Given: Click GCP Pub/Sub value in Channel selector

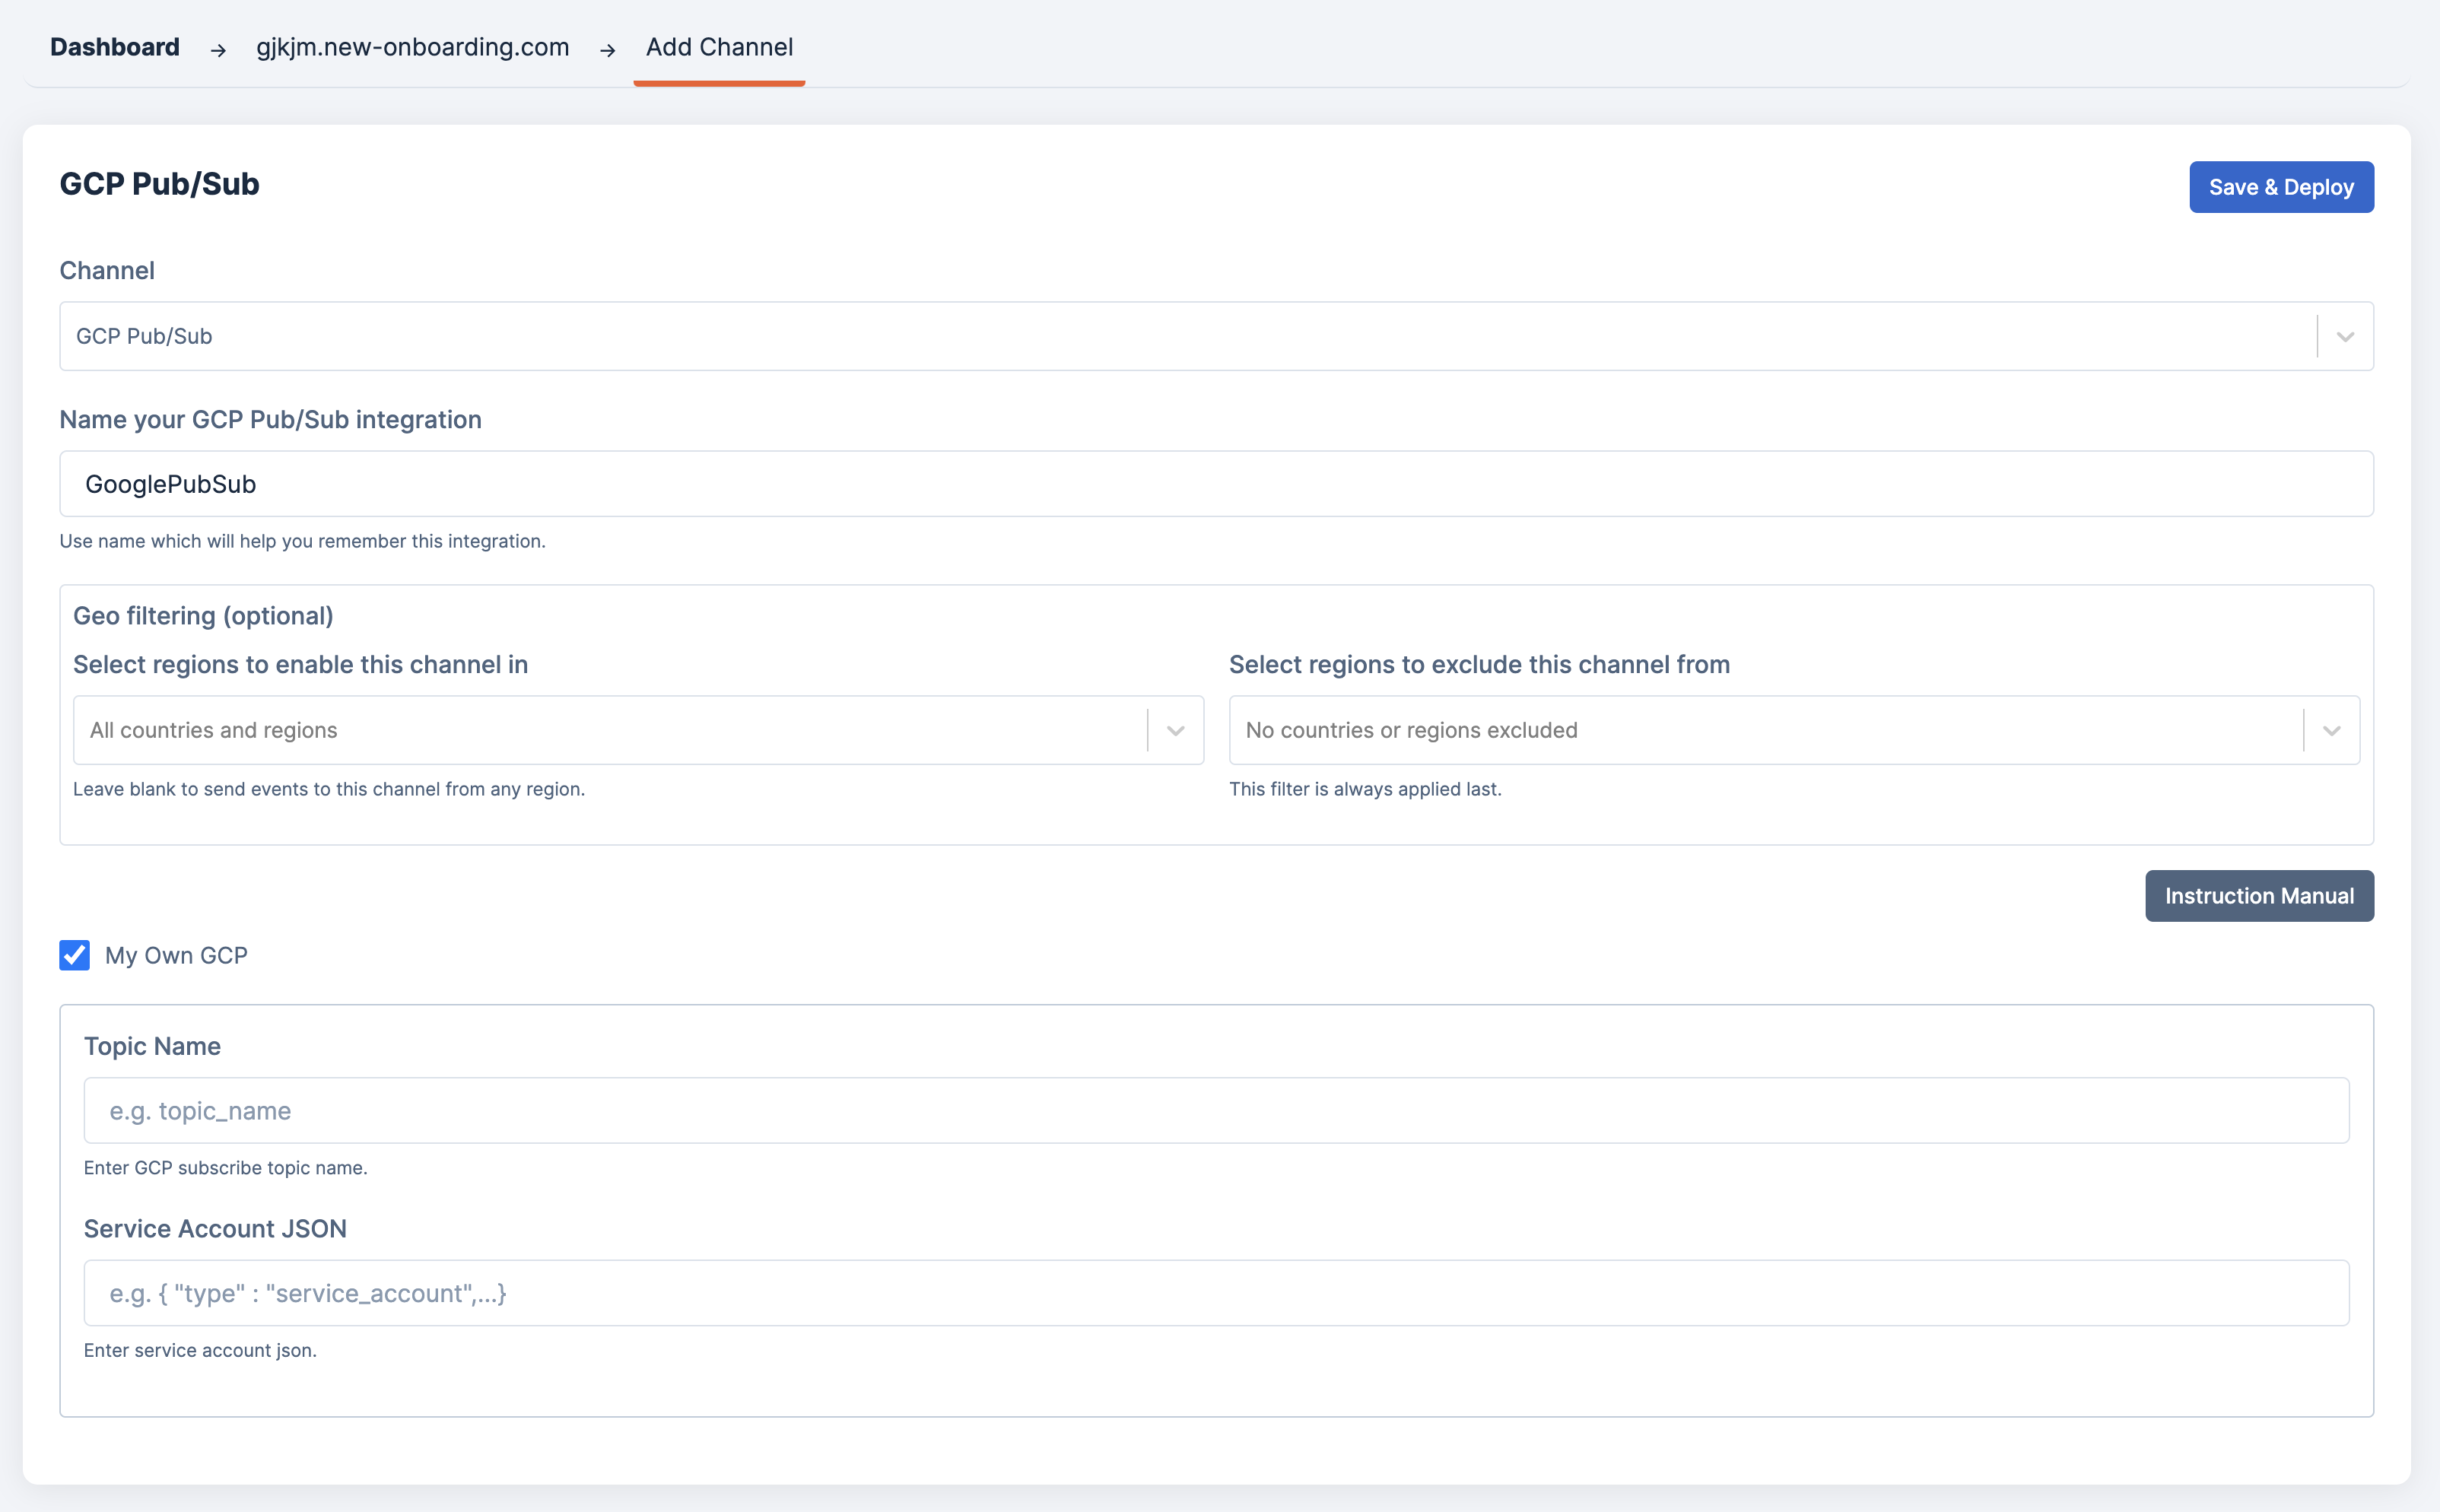Looking at the screenshot, I should click(144, 336).
